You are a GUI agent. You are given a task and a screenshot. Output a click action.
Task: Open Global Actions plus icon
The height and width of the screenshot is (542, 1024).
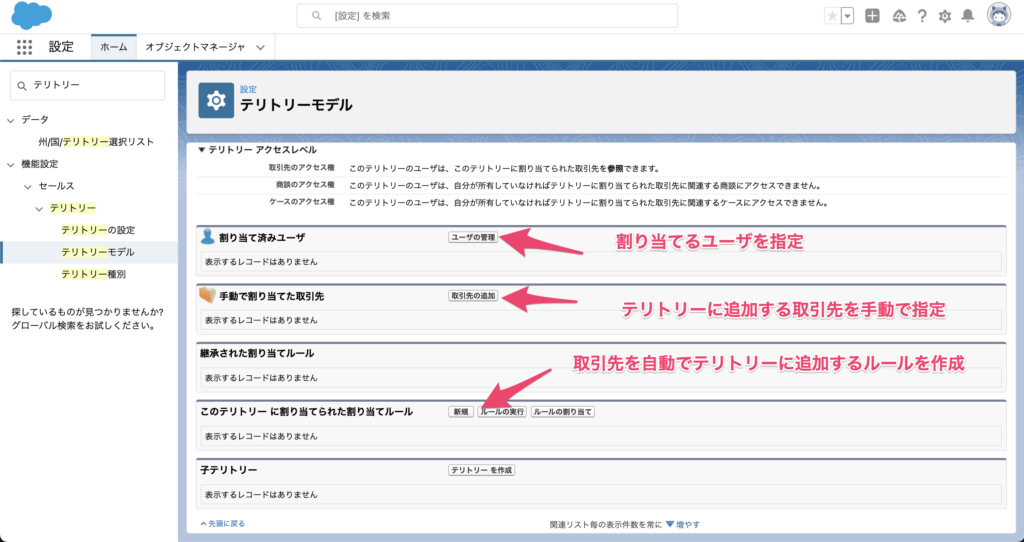(x=872, y=16)
